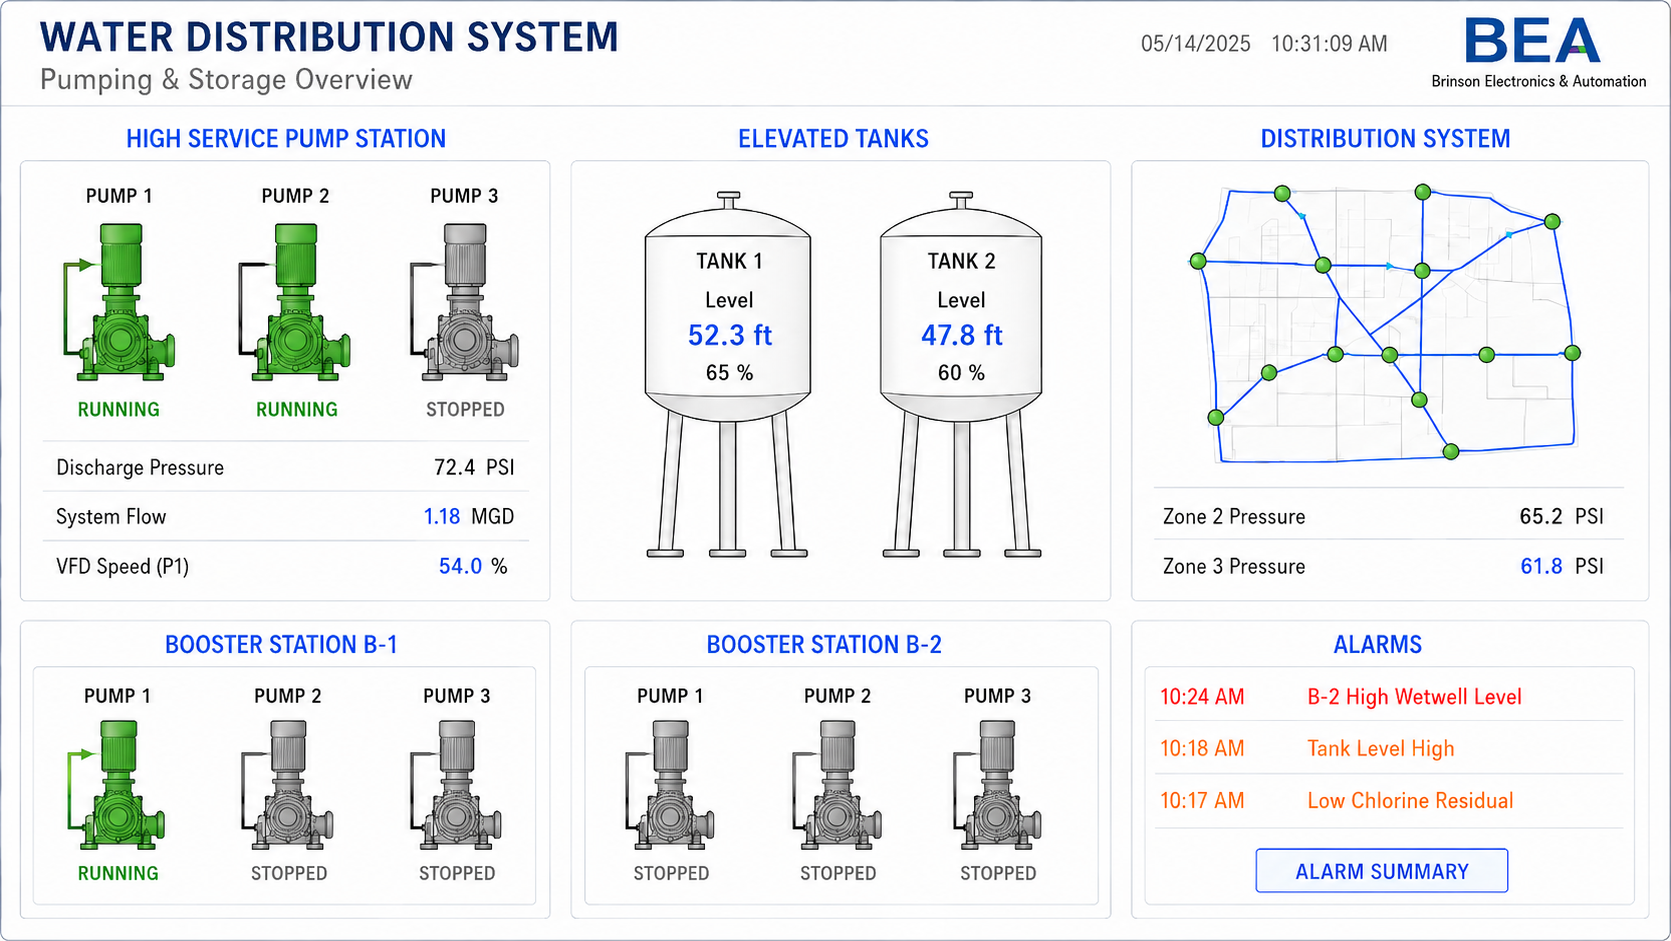Click the 05/14/2025 date display
The height and width of the screenshot is (941, 1671).
1195,44
